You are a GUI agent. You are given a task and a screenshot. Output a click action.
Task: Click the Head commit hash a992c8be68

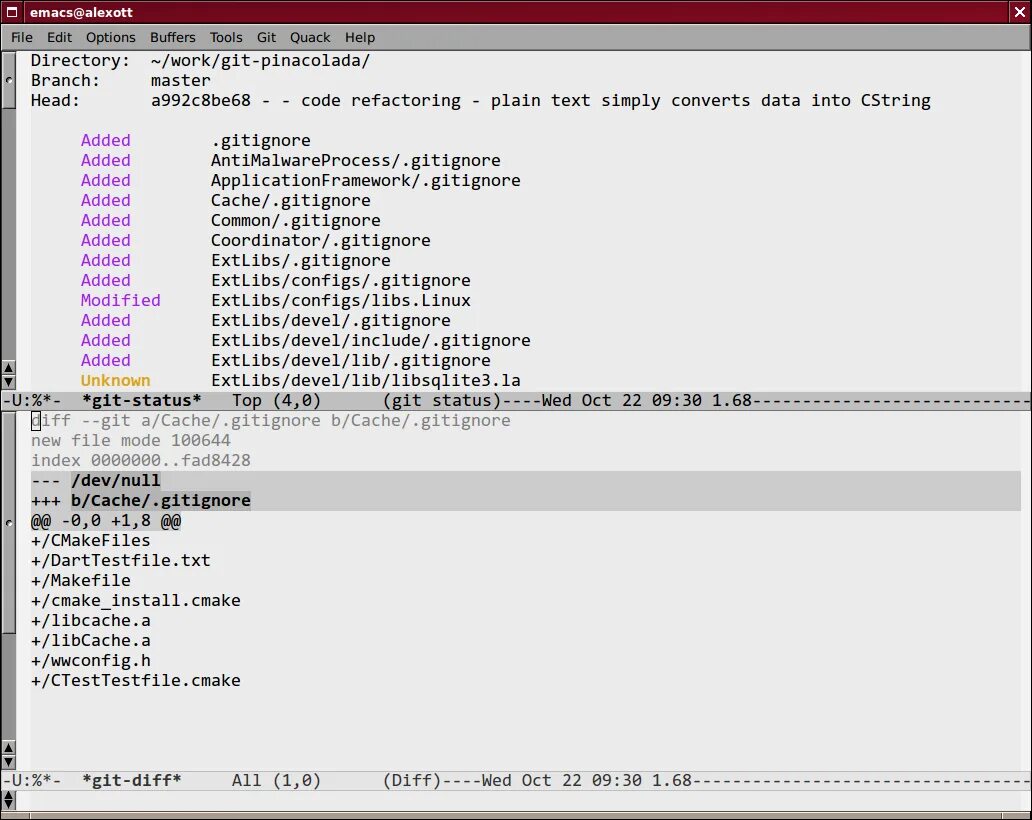point(201,100)
